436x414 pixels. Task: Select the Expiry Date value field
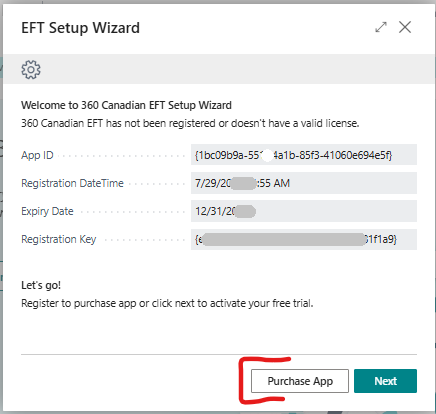[304, 211]
